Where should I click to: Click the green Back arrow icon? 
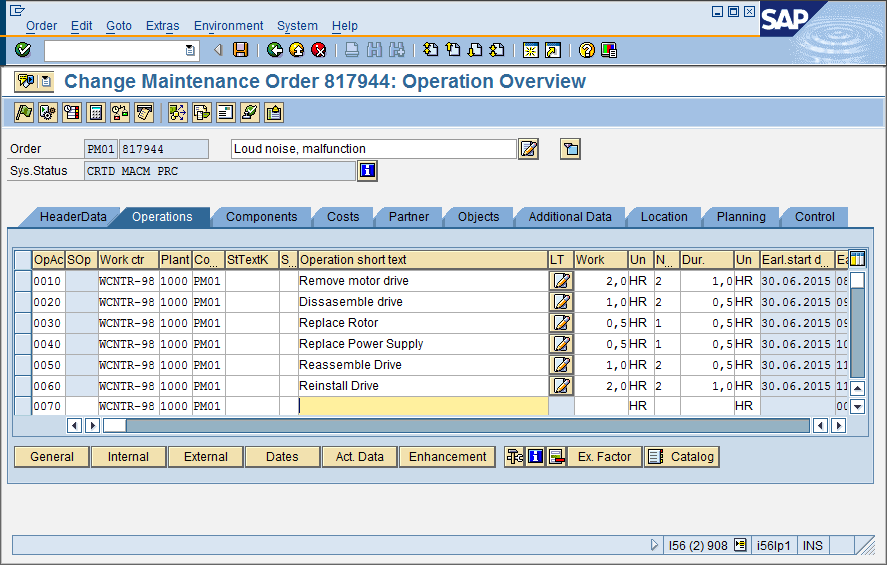click(275, 50)
